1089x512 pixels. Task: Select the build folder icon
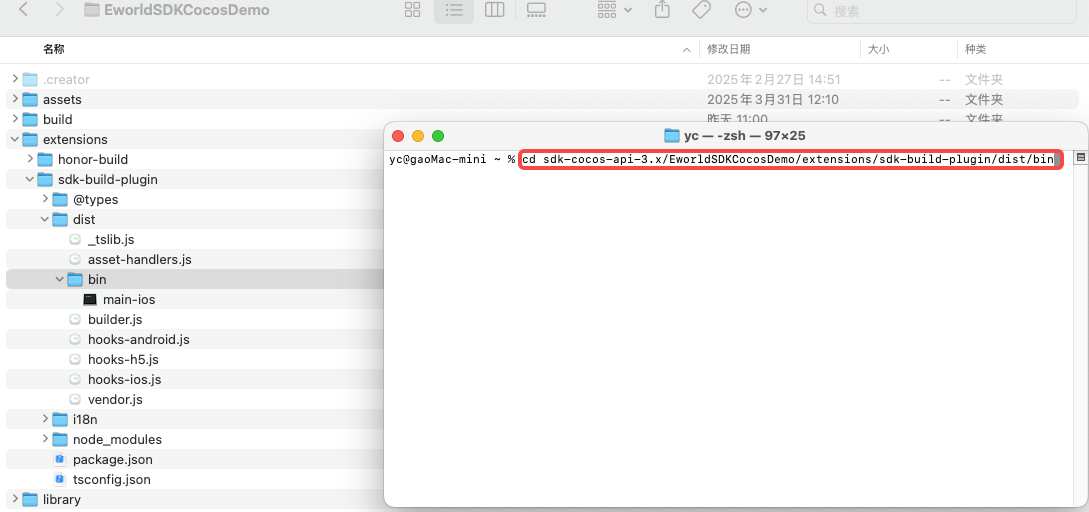30,119
